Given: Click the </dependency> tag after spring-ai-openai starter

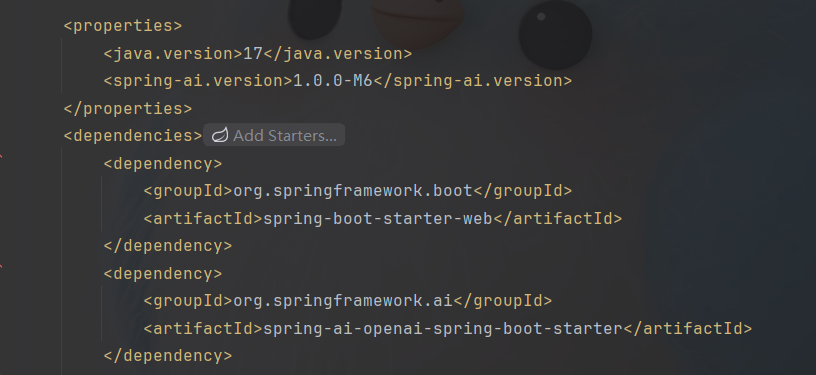Looking at the screenshot, I should point(168,356).
